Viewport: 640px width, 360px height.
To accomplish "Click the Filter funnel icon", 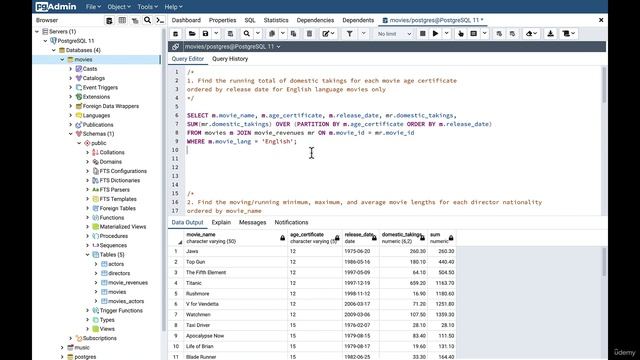I will 350,34.
